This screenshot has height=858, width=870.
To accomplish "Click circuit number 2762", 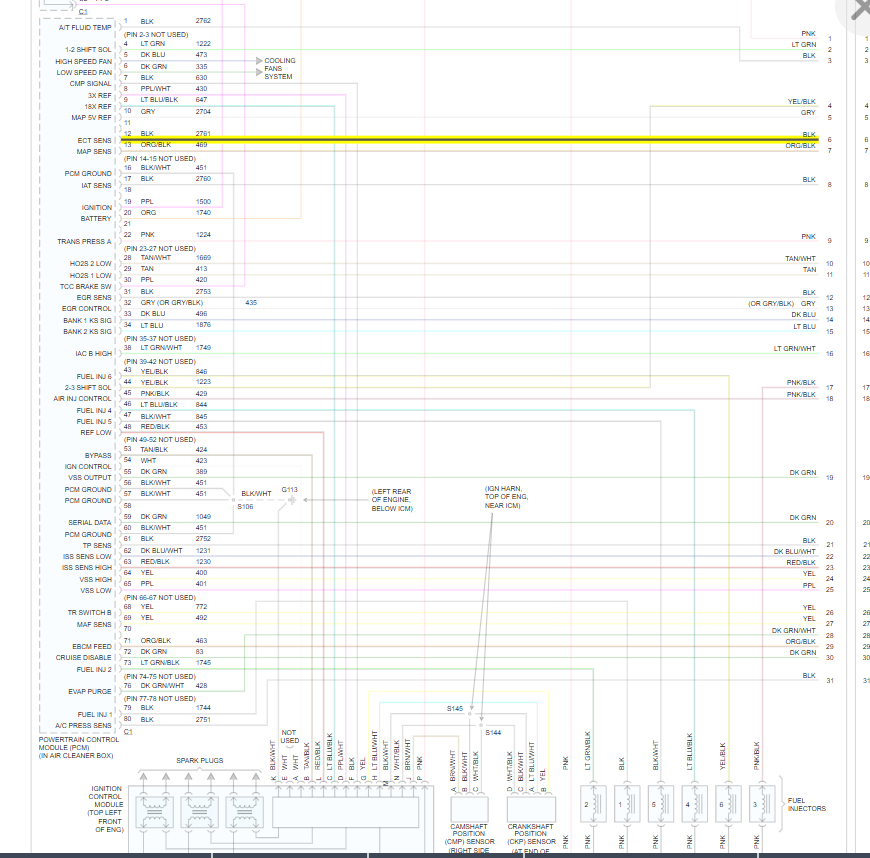I will (203, 21).
